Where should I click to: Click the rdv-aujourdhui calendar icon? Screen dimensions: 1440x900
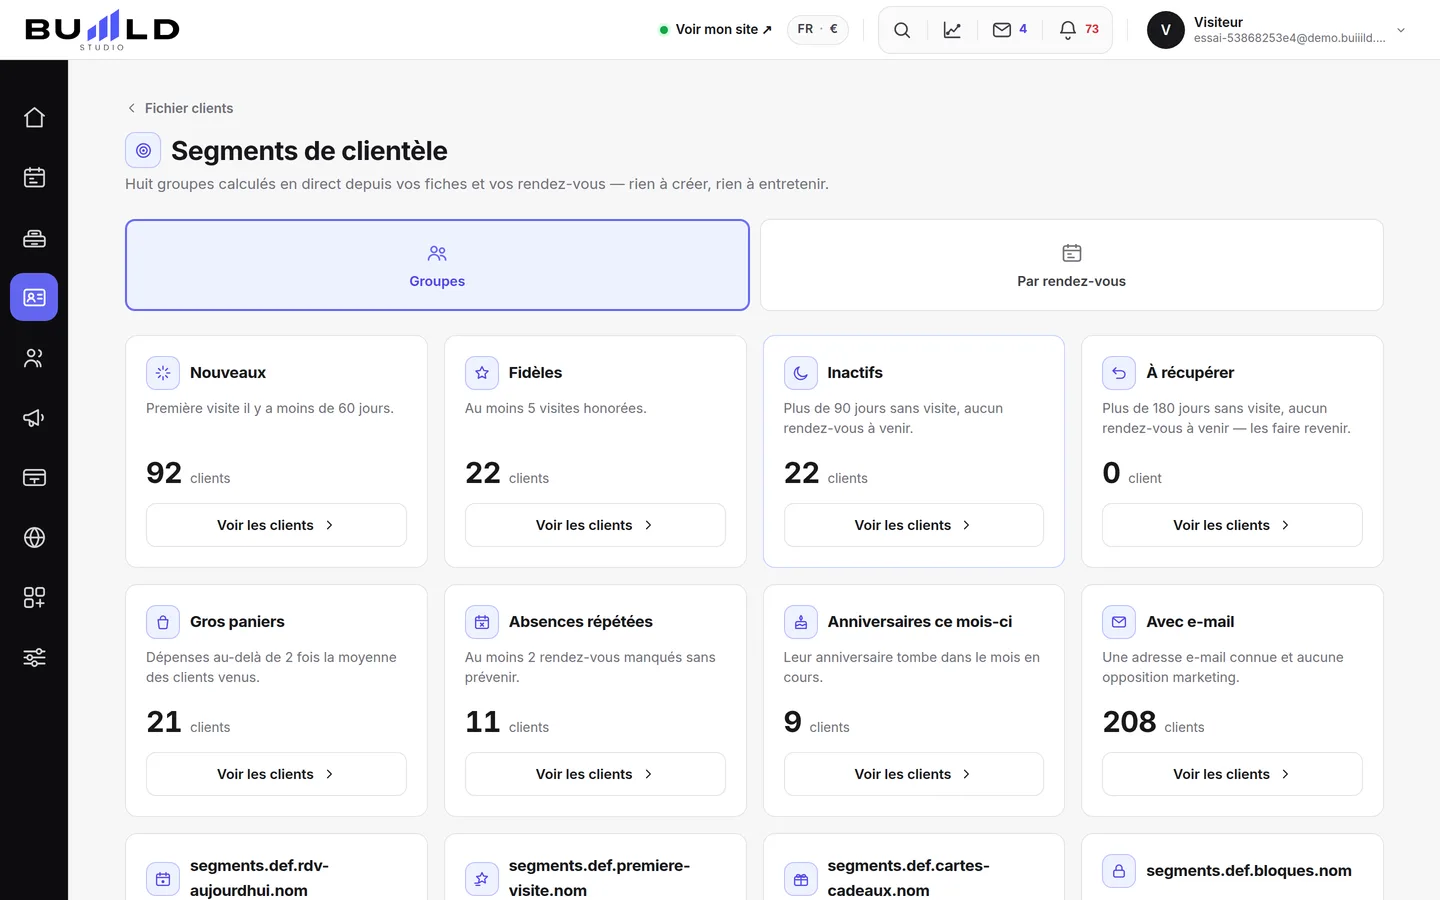click(163, 879)
